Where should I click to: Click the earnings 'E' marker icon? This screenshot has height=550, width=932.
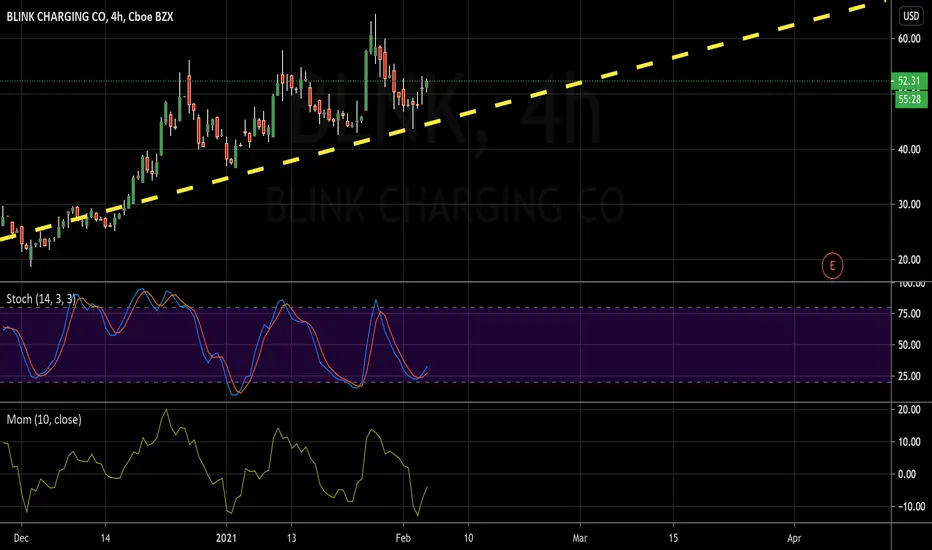pyautogui.click(x=832, y=266)
